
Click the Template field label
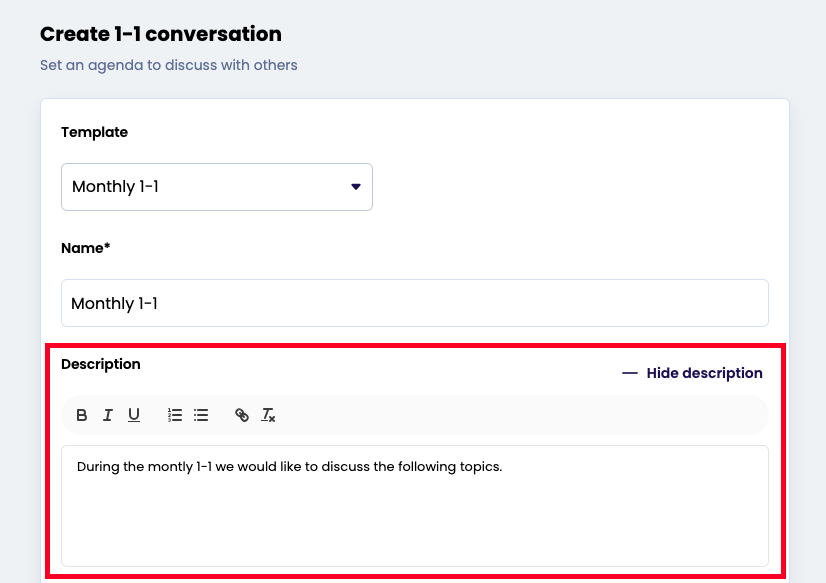click(94, 132)
